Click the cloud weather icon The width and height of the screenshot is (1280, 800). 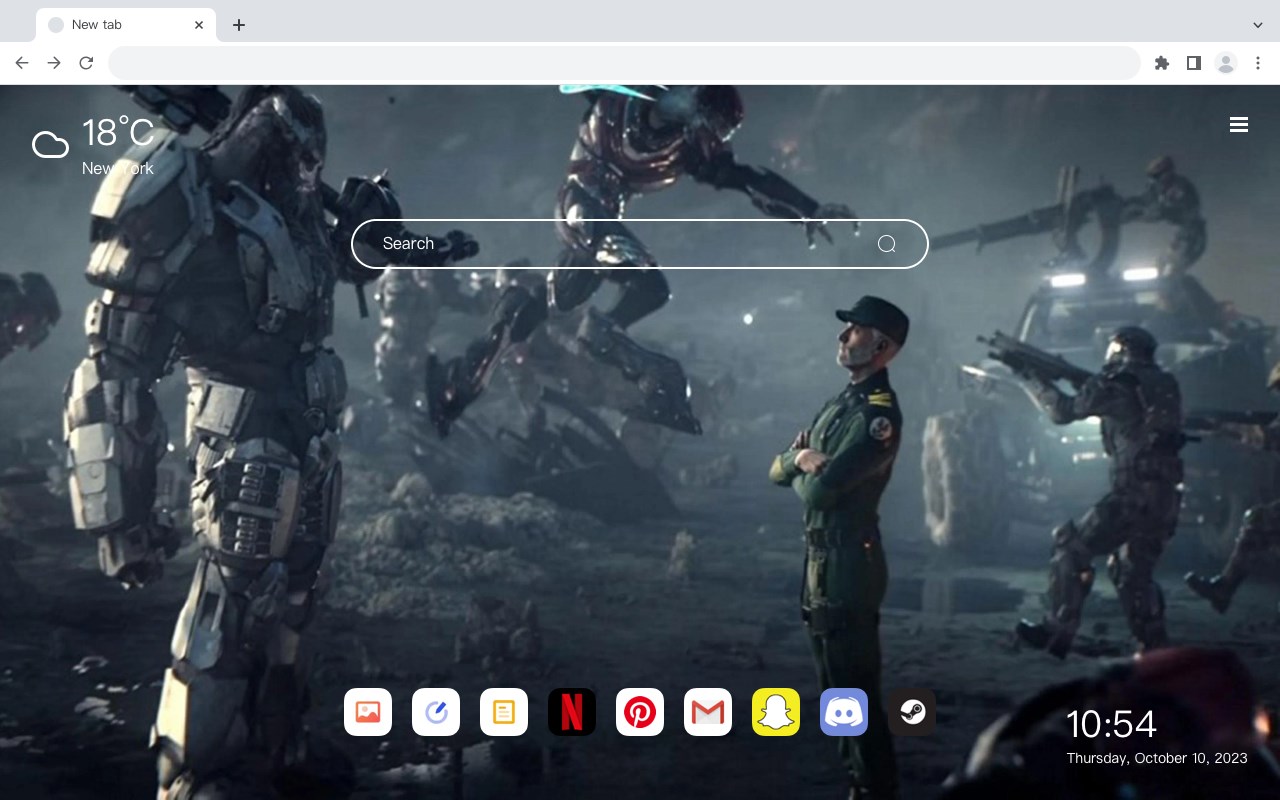coord(50,146)
